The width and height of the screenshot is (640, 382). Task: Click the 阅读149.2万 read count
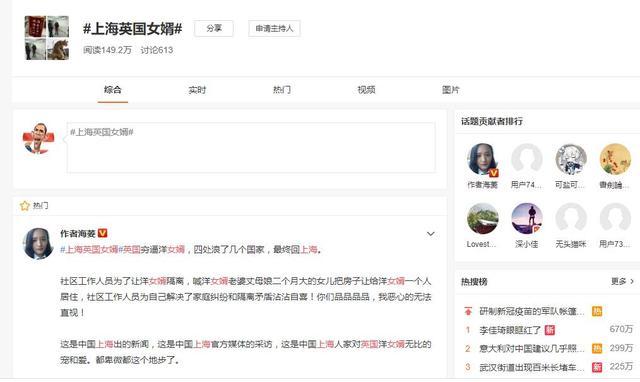click(107, 50)
